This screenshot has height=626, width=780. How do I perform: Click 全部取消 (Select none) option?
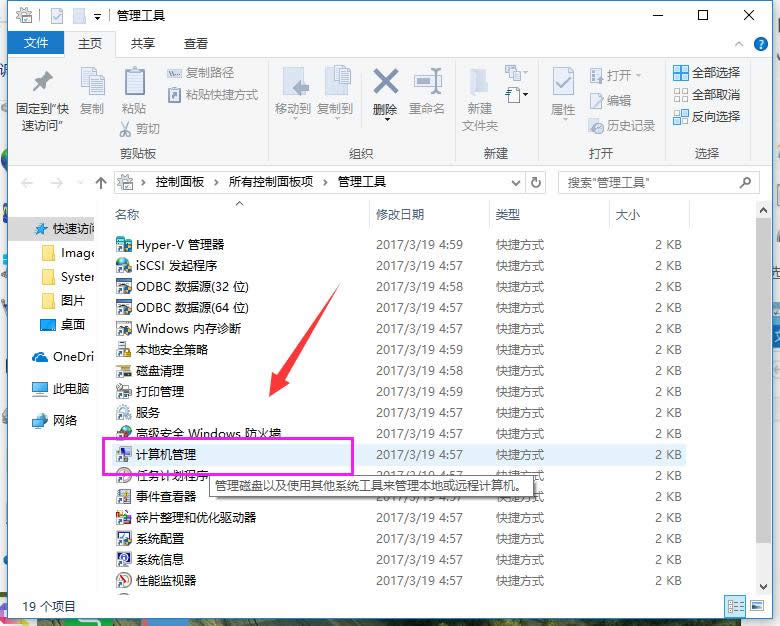coord(707,95)
